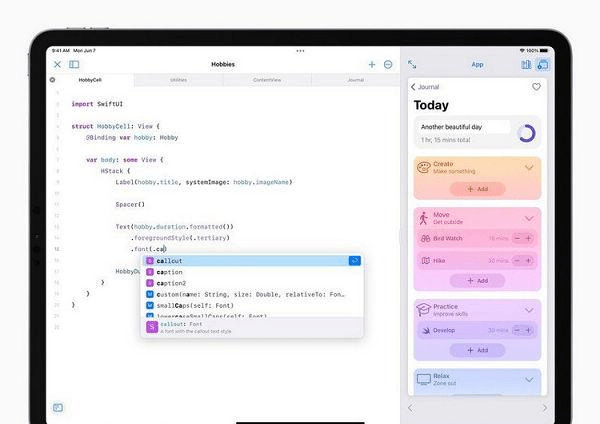Add an activity in the Move section
The width and height of the screenshot is (600, 424).
pos(477,281)
